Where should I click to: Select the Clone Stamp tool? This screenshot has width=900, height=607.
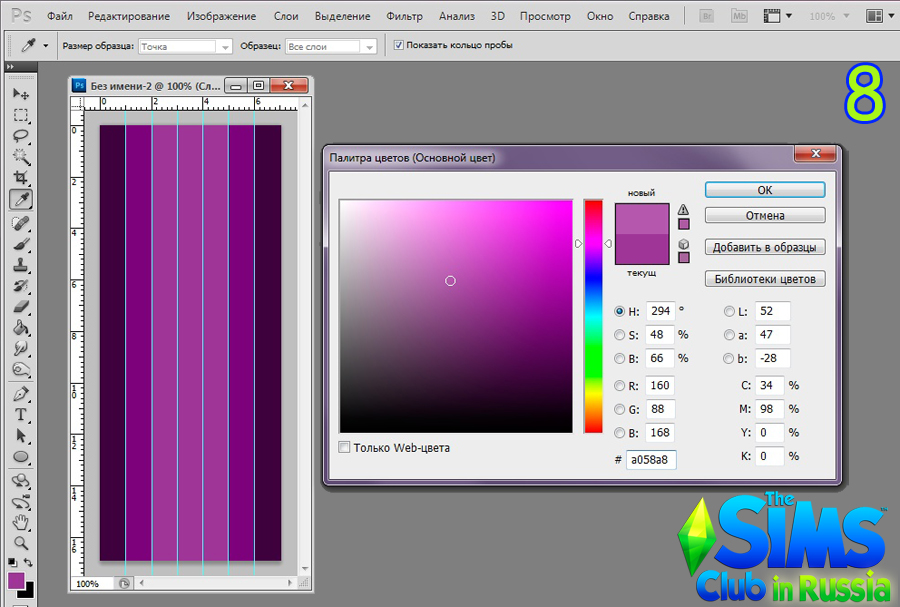[x=21, y=265]
